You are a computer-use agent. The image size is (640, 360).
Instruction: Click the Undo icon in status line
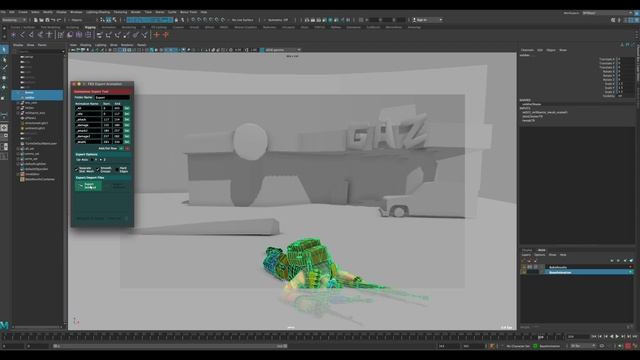53,20
